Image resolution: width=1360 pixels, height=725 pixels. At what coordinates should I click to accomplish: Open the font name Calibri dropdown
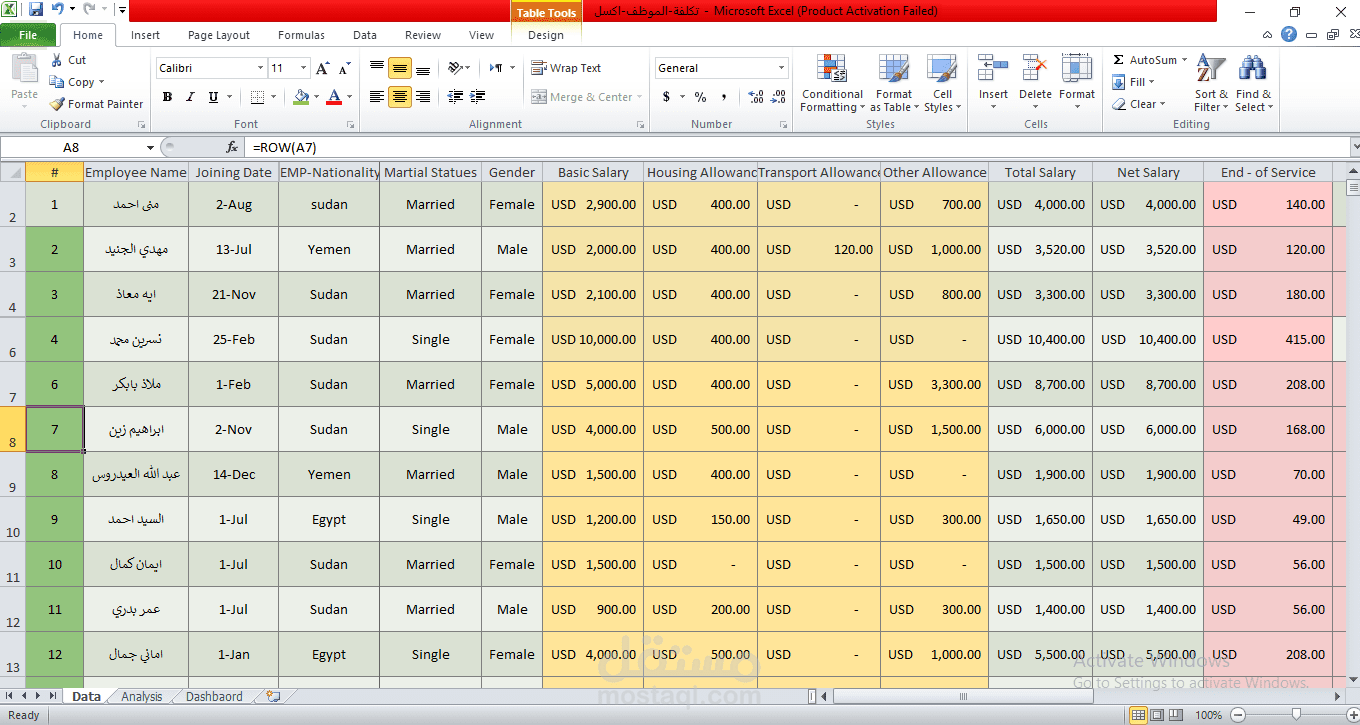pyautogui.click(x=260, y=68)
